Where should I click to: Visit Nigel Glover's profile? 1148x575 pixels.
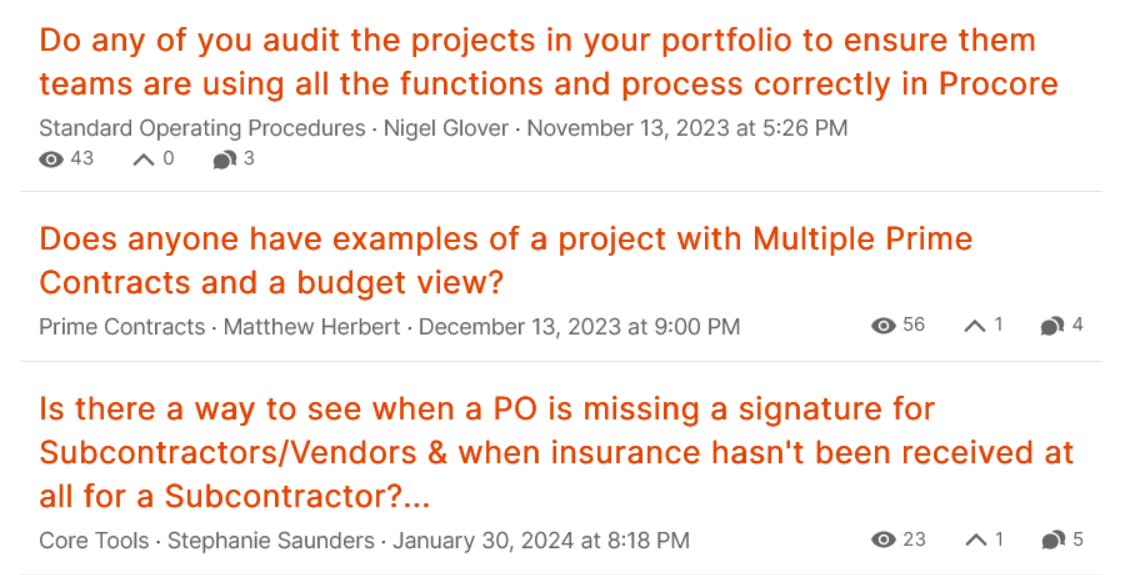(446, 128)
